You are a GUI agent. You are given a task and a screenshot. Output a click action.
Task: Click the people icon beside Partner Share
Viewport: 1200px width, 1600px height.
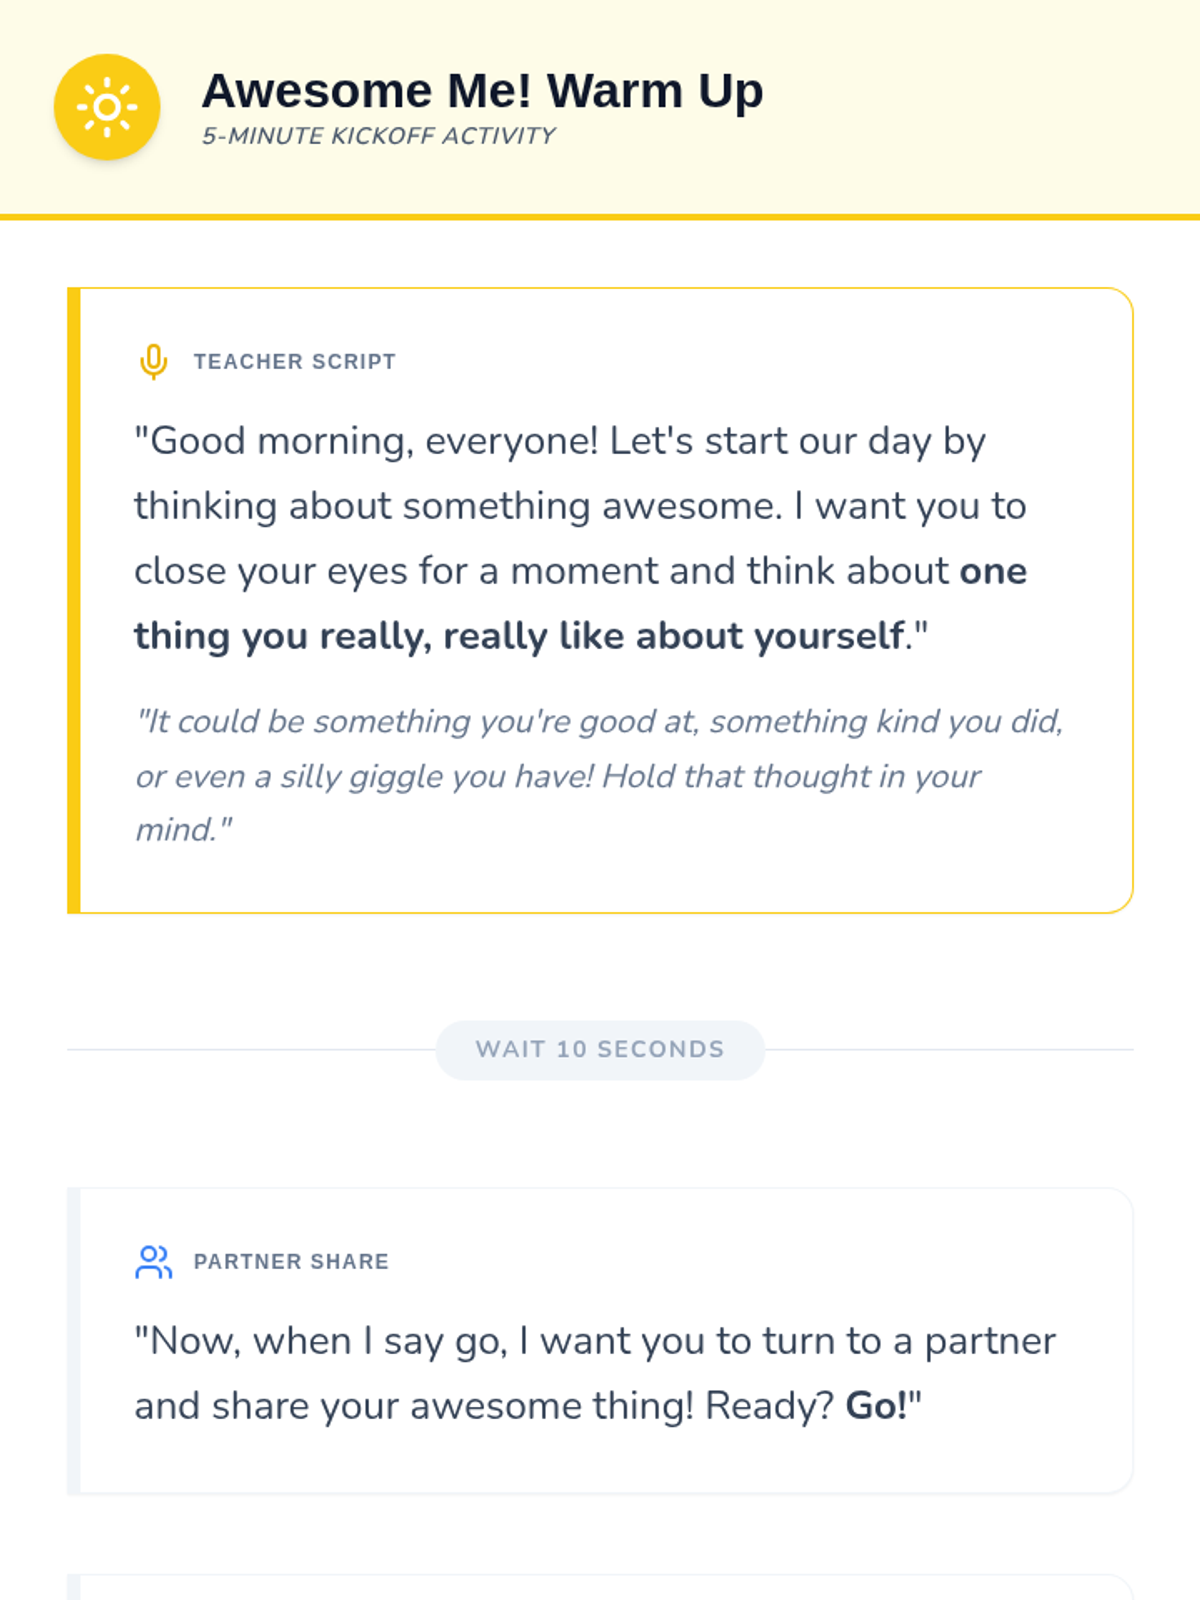tap(153, 1261)
